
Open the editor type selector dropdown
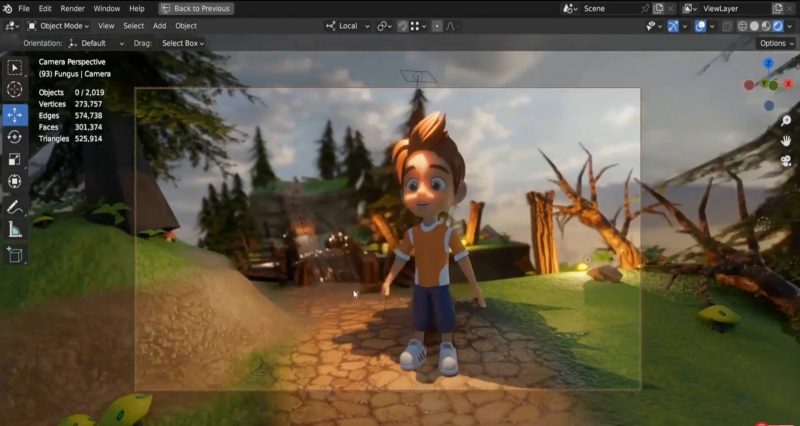coord(12,26)
